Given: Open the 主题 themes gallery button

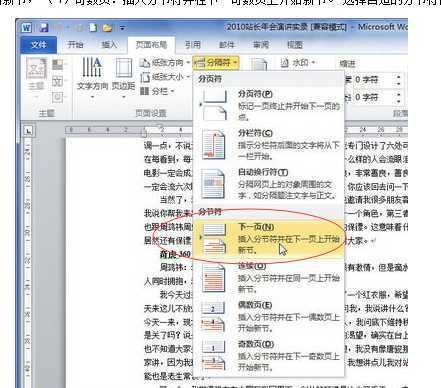Looking at the screenshot, I should pos(36,78).
